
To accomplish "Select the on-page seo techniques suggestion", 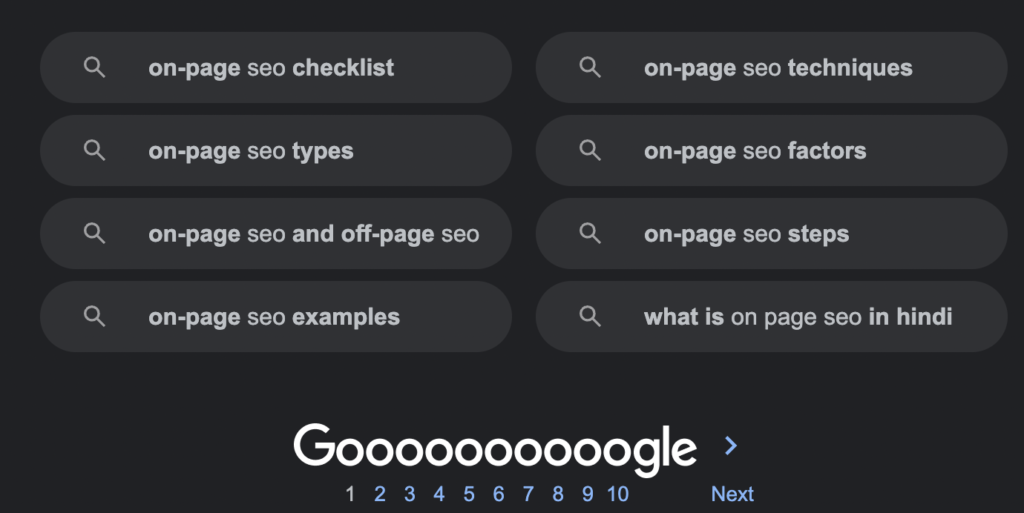I will (771, 67).
